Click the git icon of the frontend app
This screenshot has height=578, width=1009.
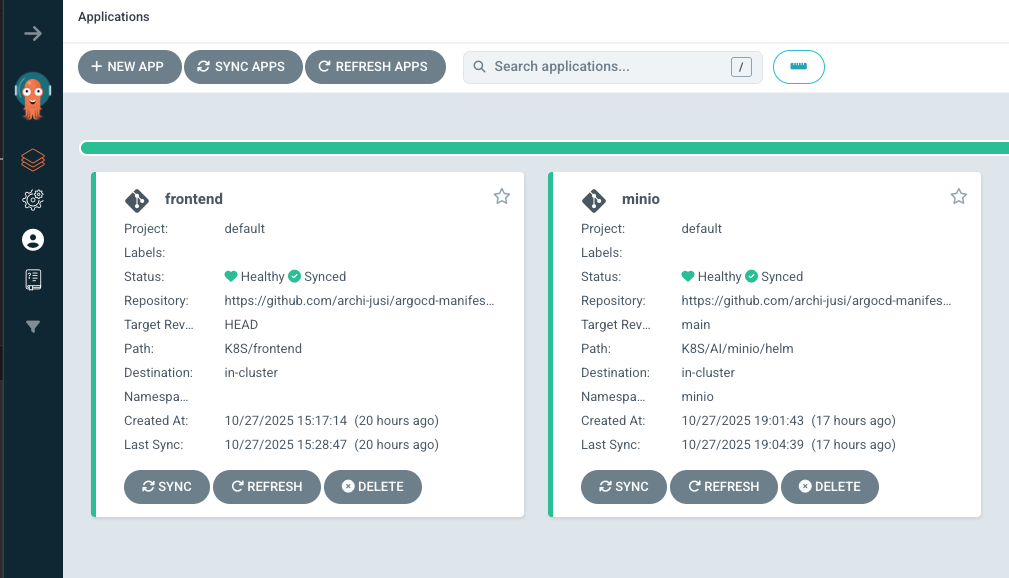137,200
